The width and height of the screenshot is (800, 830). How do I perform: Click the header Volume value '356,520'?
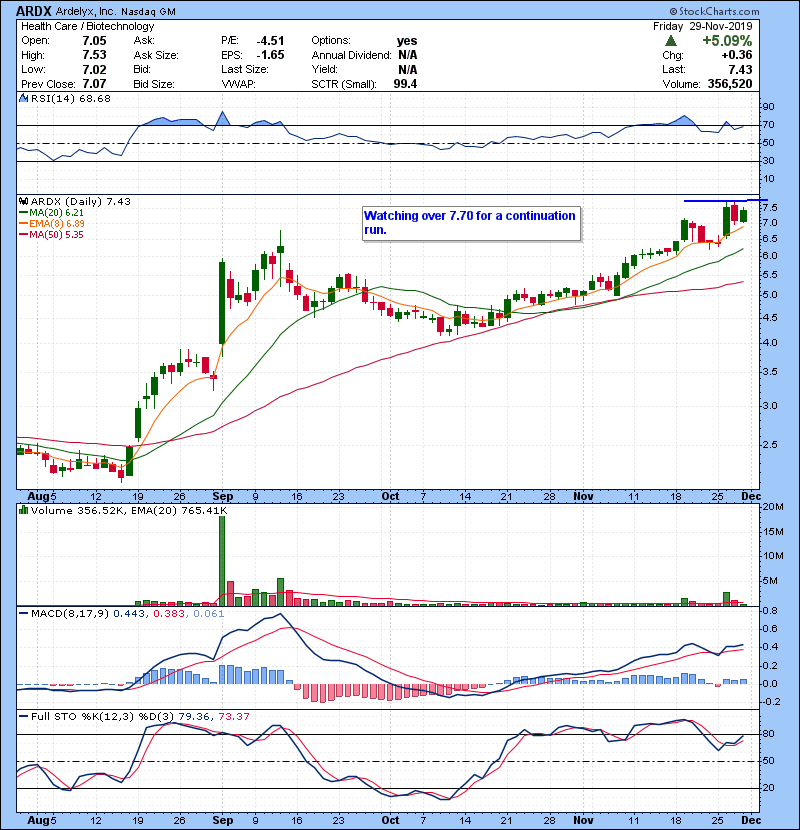click(x=730, y=84)
